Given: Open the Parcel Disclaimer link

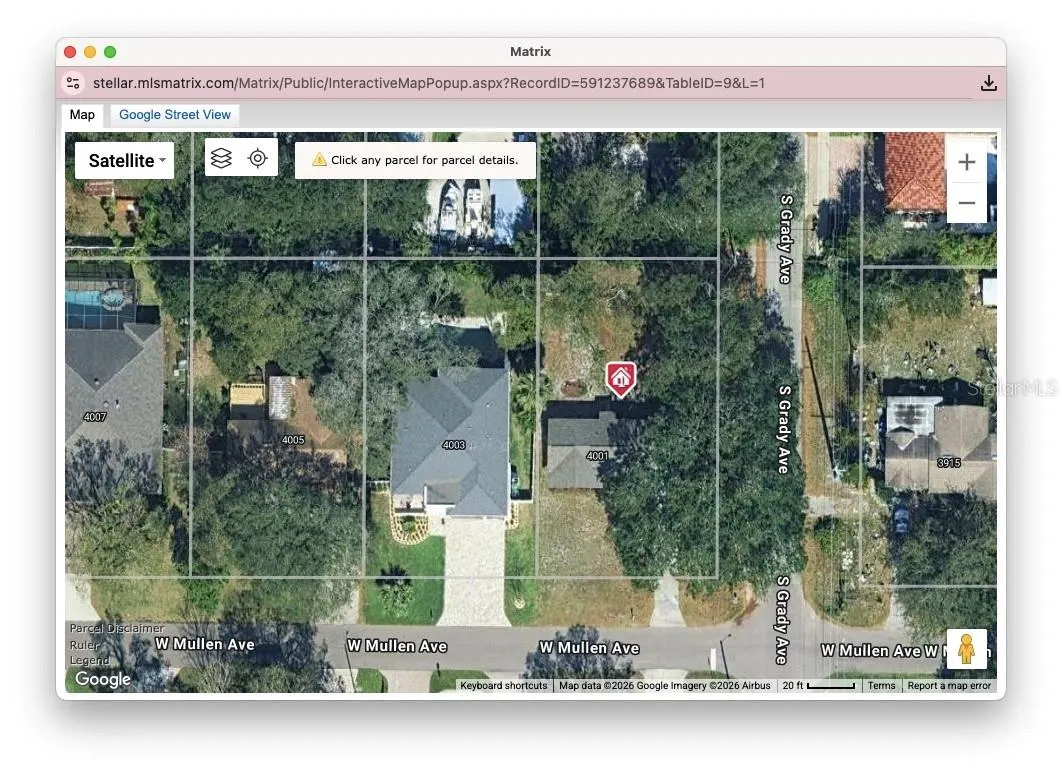Looking at the screenshot, I should 116,628.
